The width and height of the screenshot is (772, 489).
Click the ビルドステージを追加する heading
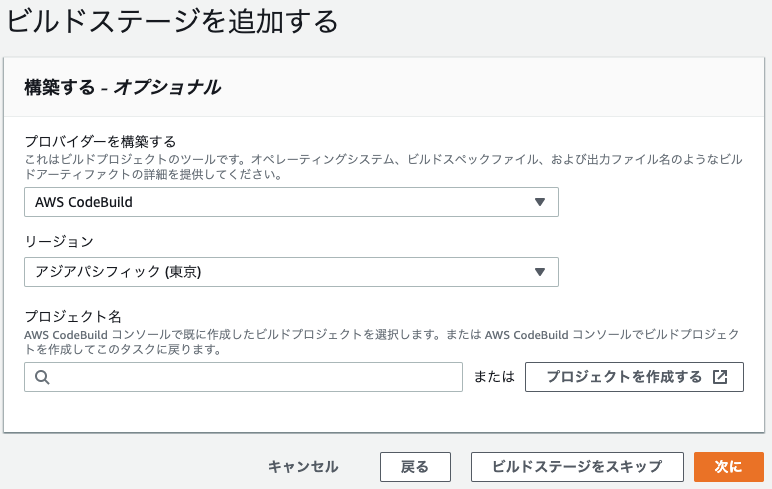(x=172, y=22)
